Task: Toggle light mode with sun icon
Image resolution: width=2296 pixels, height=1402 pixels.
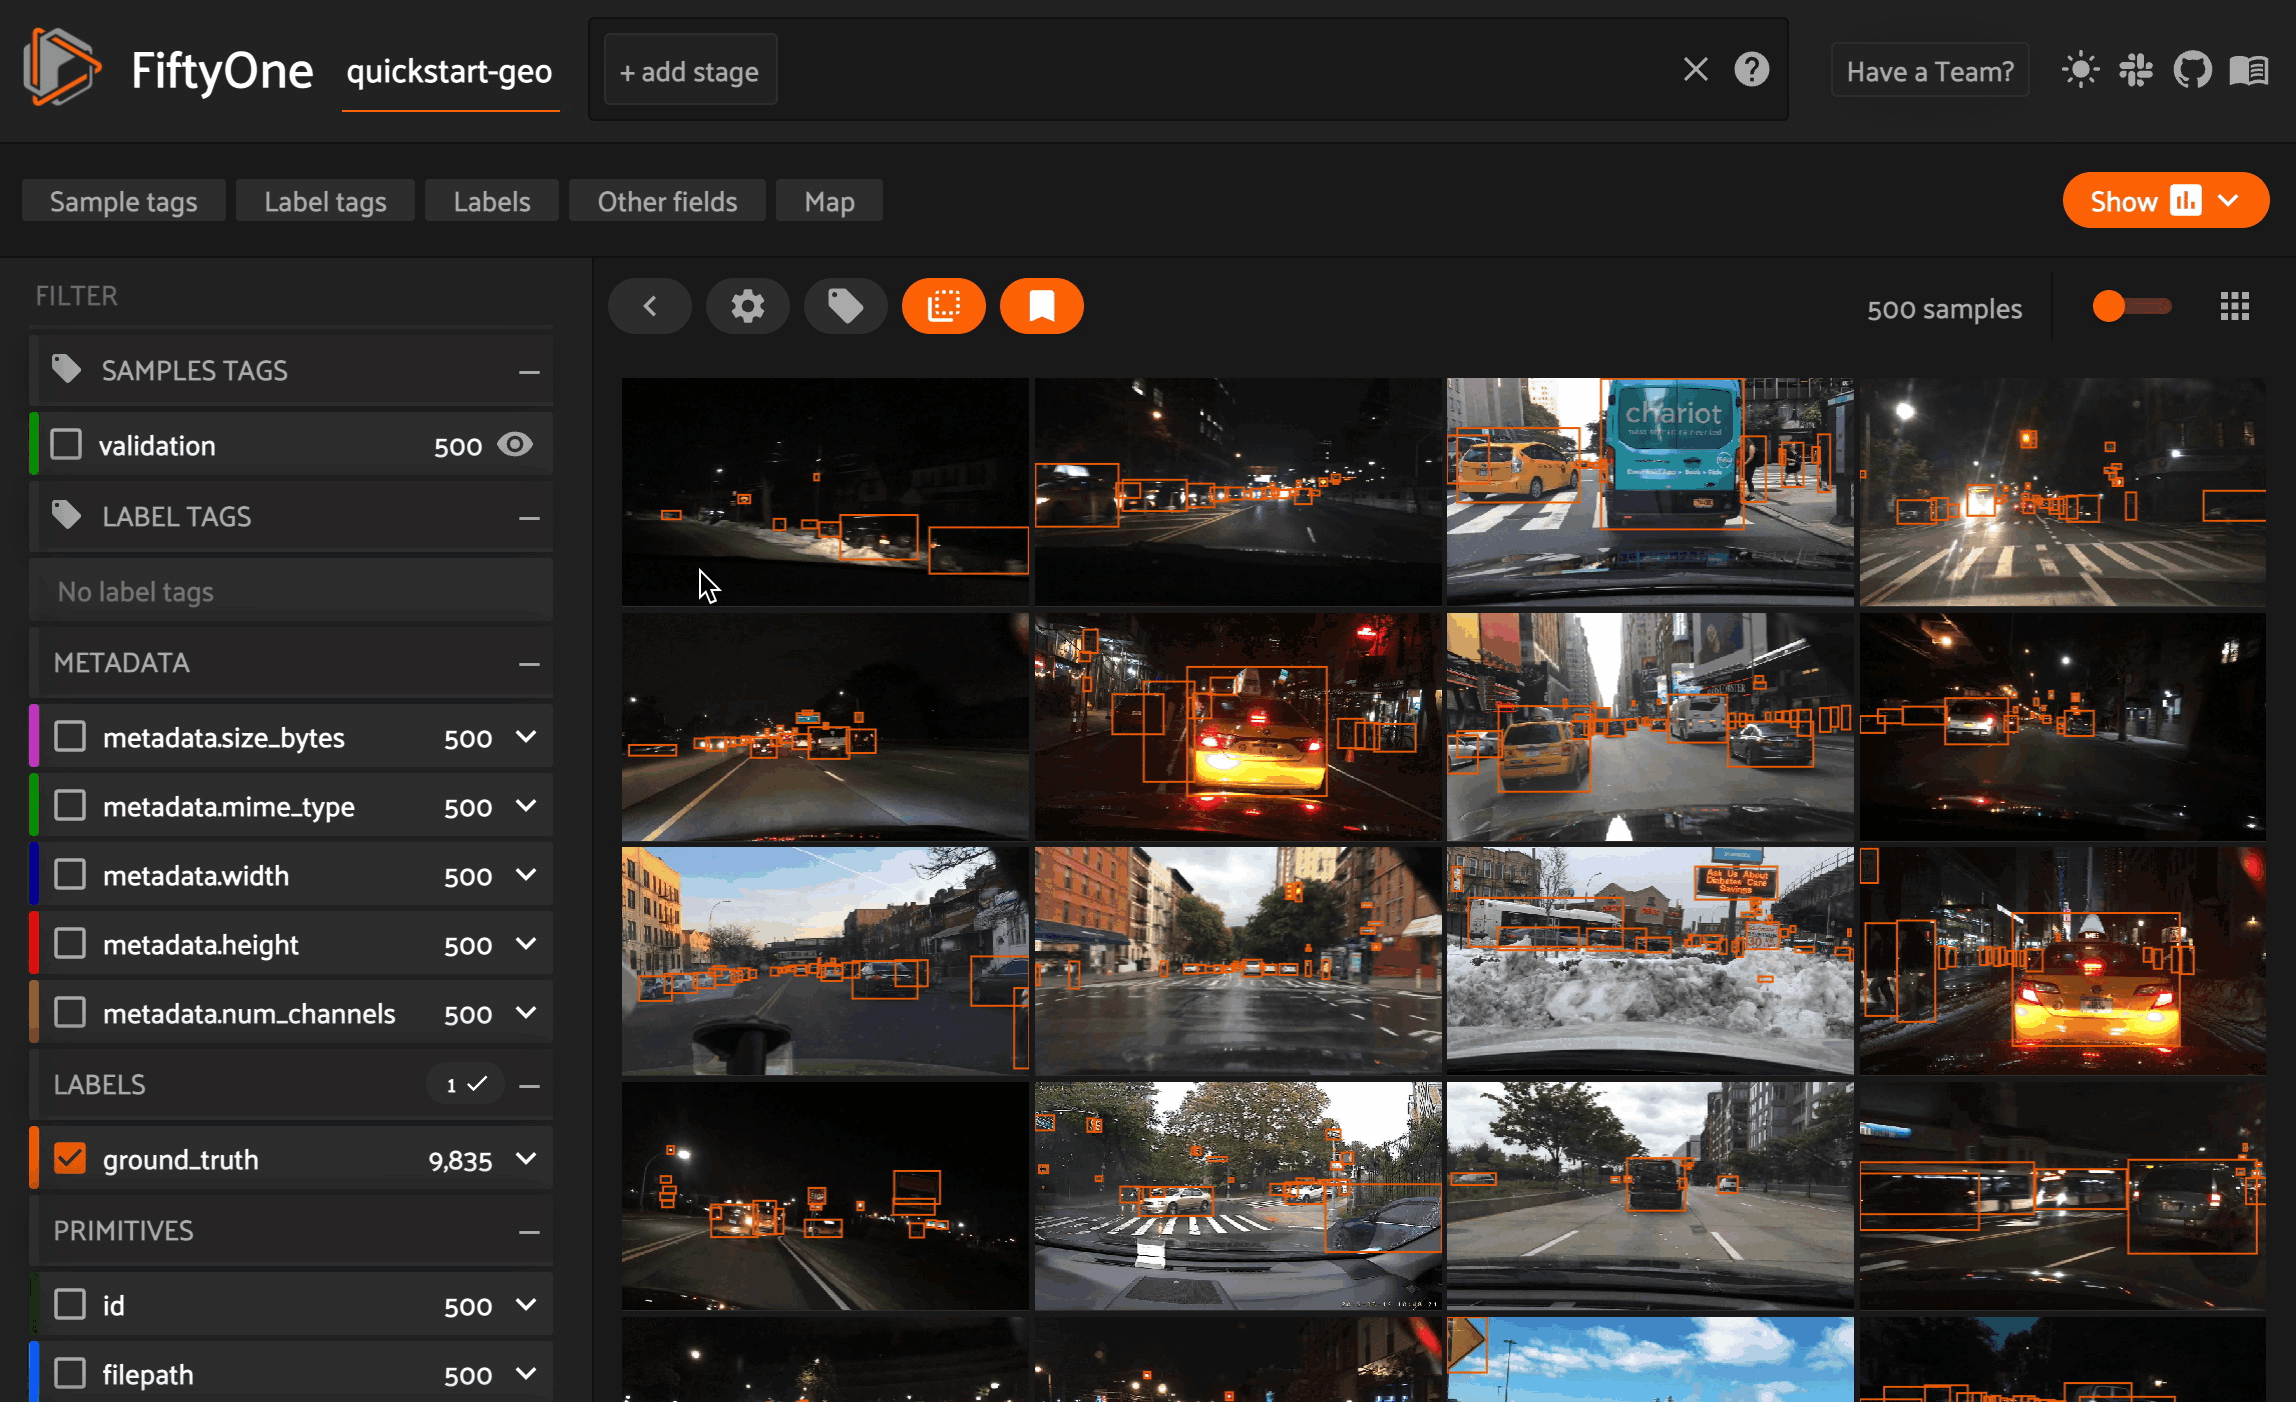Action: [x=2080, y=71]
